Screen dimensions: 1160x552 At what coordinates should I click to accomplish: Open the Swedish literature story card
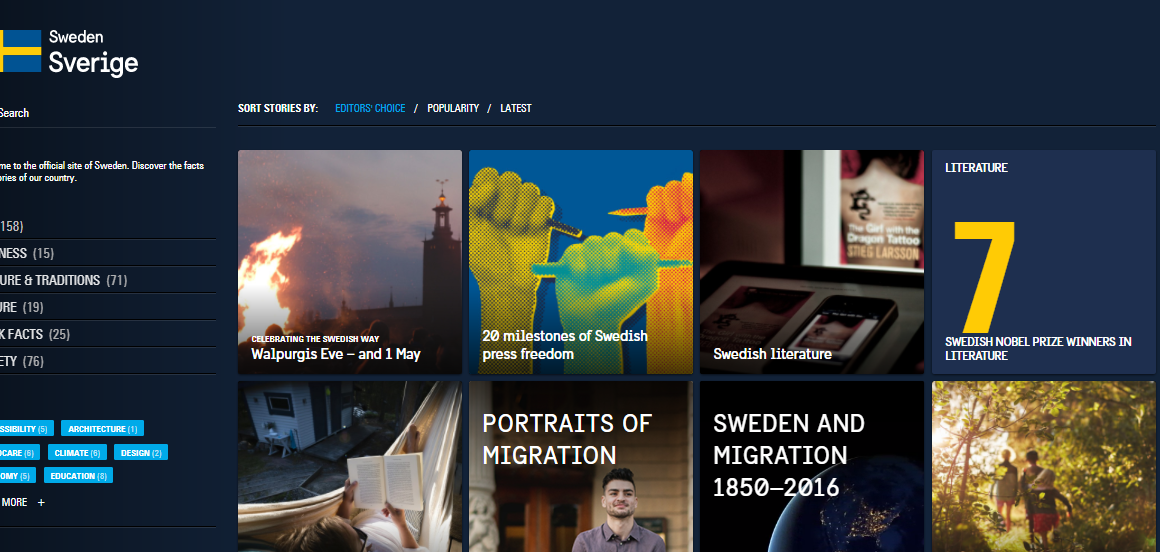[812, 262]
